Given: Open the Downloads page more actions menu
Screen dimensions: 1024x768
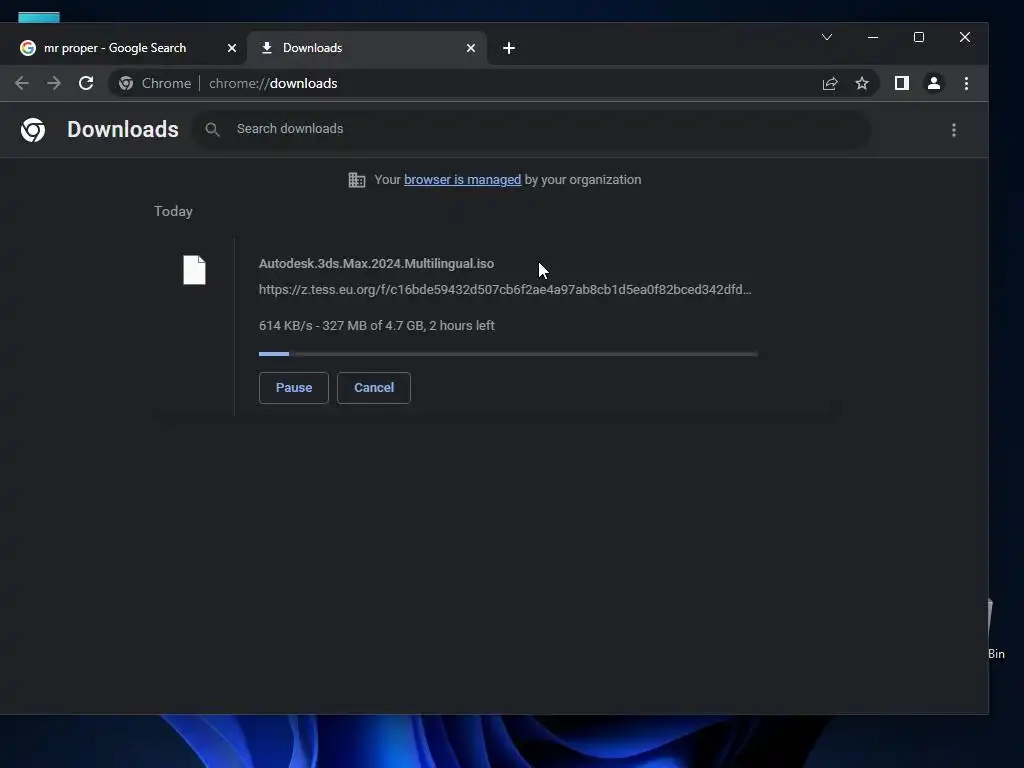Looking at the screenshot, I should click(x=954, y=130).
